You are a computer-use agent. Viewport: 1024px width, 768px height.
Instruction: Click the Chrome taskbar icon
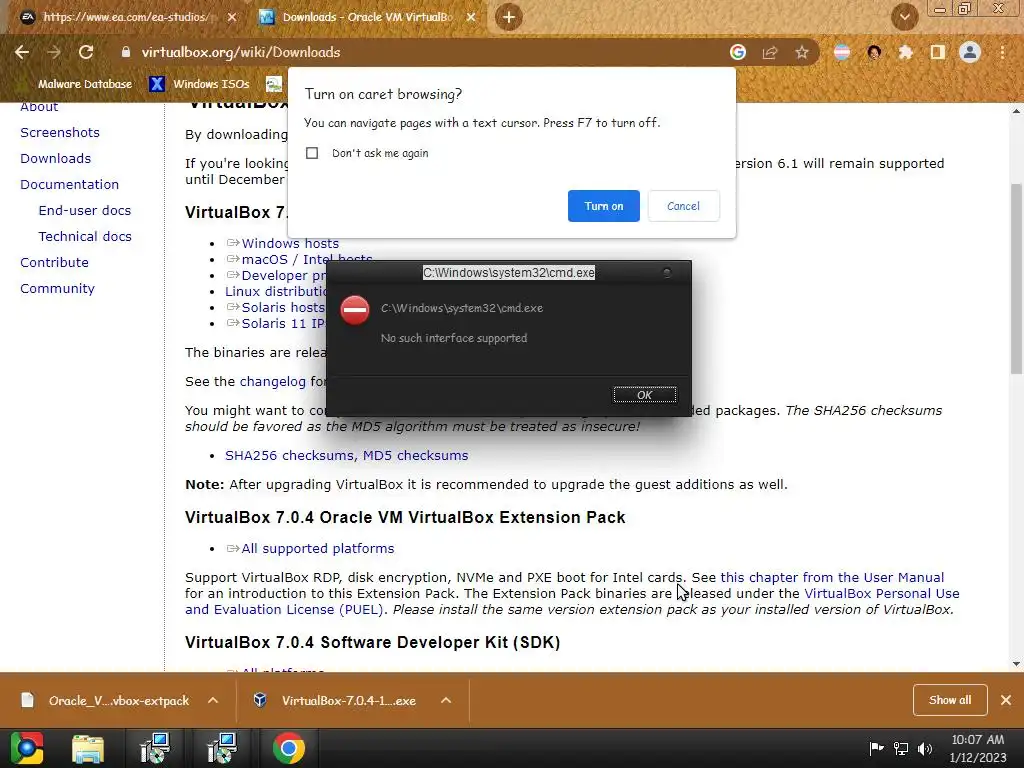click(289, 748)
